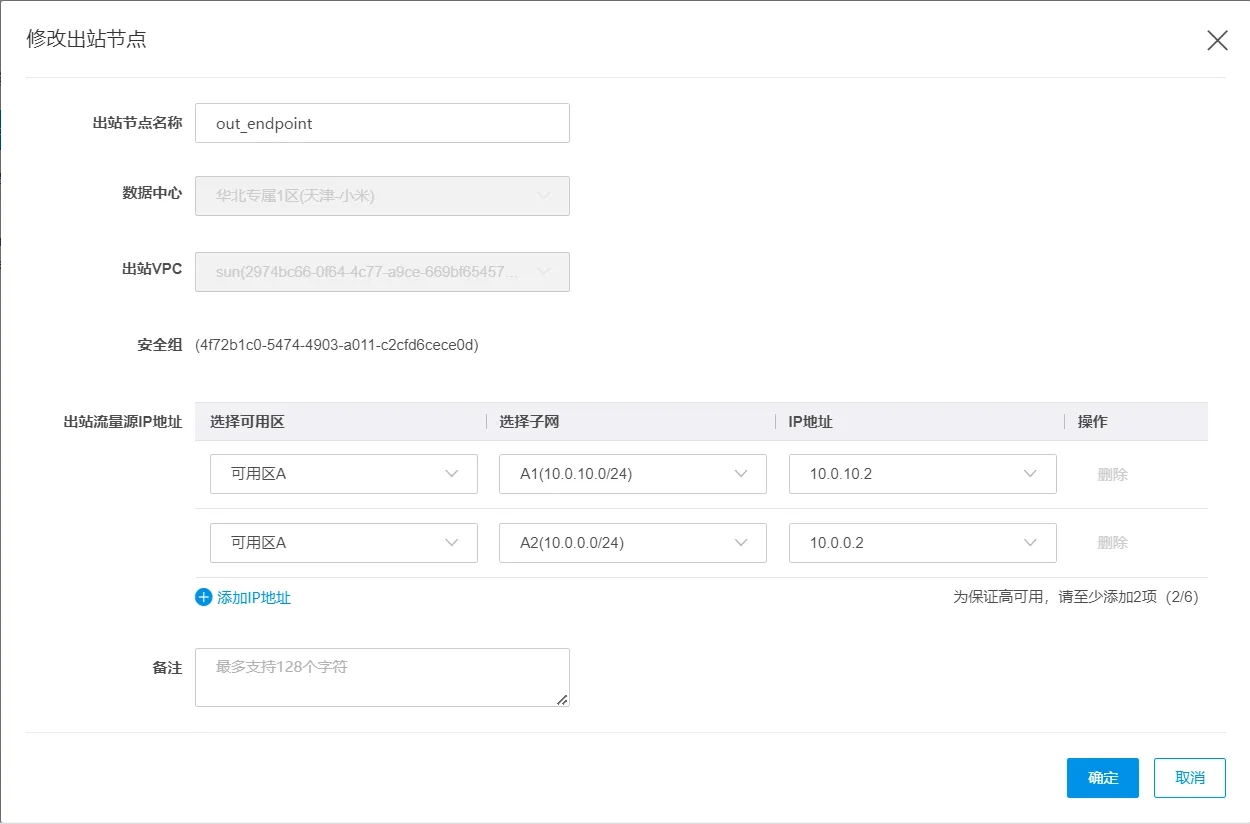The height and width of the screenshot is (824, 1250).
Task: Open the 10.0.10.2 IP address dropdown
Action: pyautogui.click(x=922, y=474)
